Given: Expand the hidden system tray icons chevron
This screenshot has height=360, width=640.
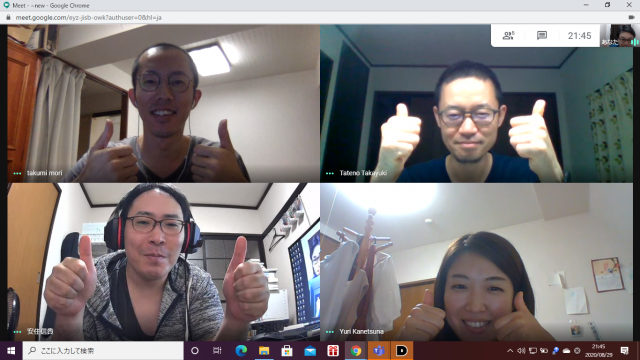Looking at the screenshot, I should [x=510, y=351].
